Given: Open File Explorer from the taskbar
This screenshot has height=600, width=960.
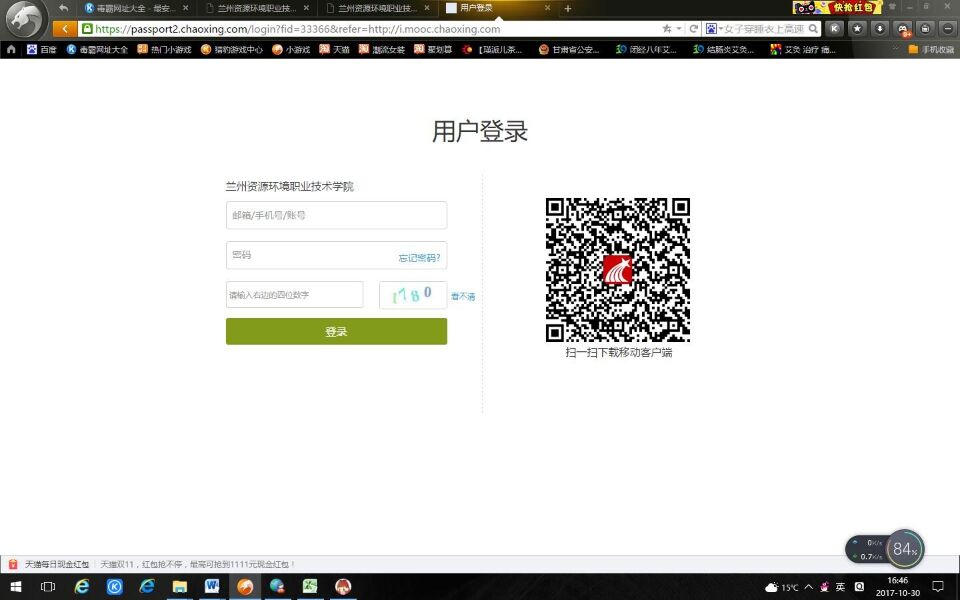Looking at the screenshot, I should 179,587.
